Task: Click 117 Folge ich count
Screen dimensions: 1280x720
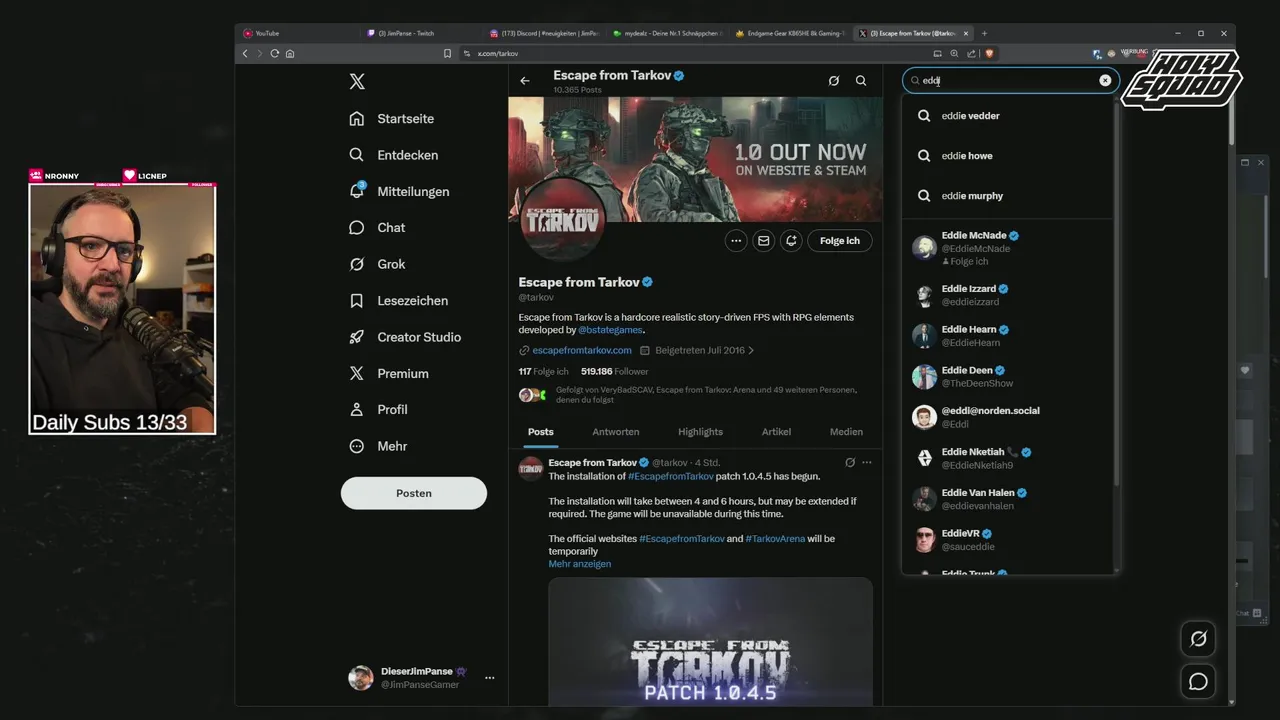Action: 544,371
